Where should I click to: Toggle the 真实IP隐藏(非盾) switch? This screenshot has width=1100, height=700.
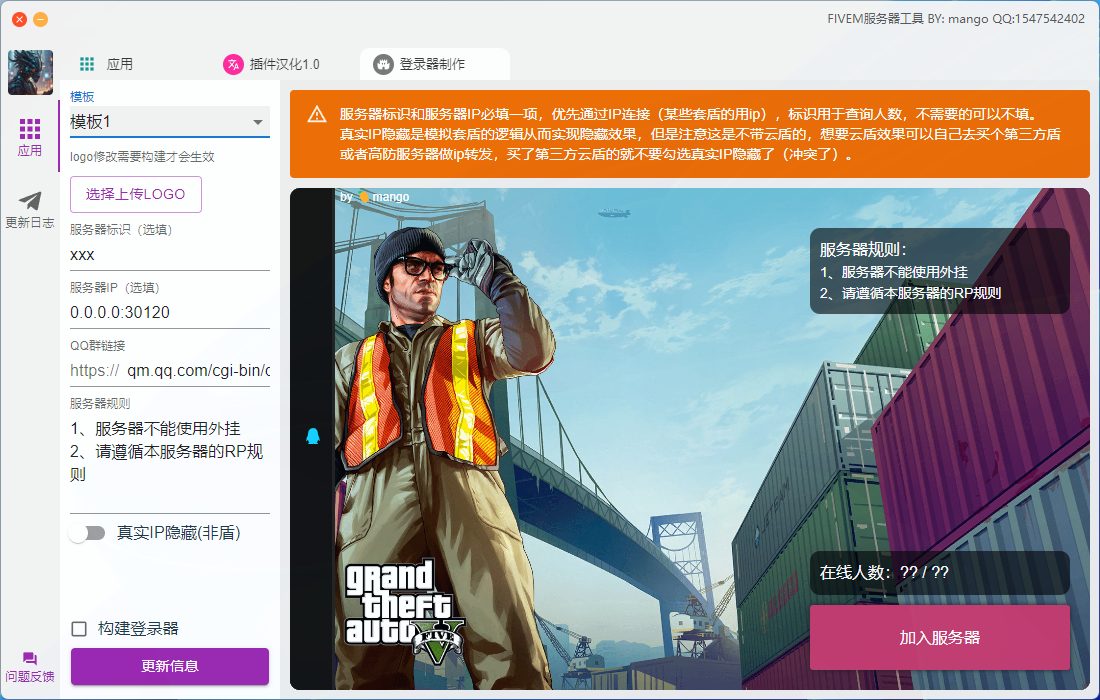tap(88, 534)
